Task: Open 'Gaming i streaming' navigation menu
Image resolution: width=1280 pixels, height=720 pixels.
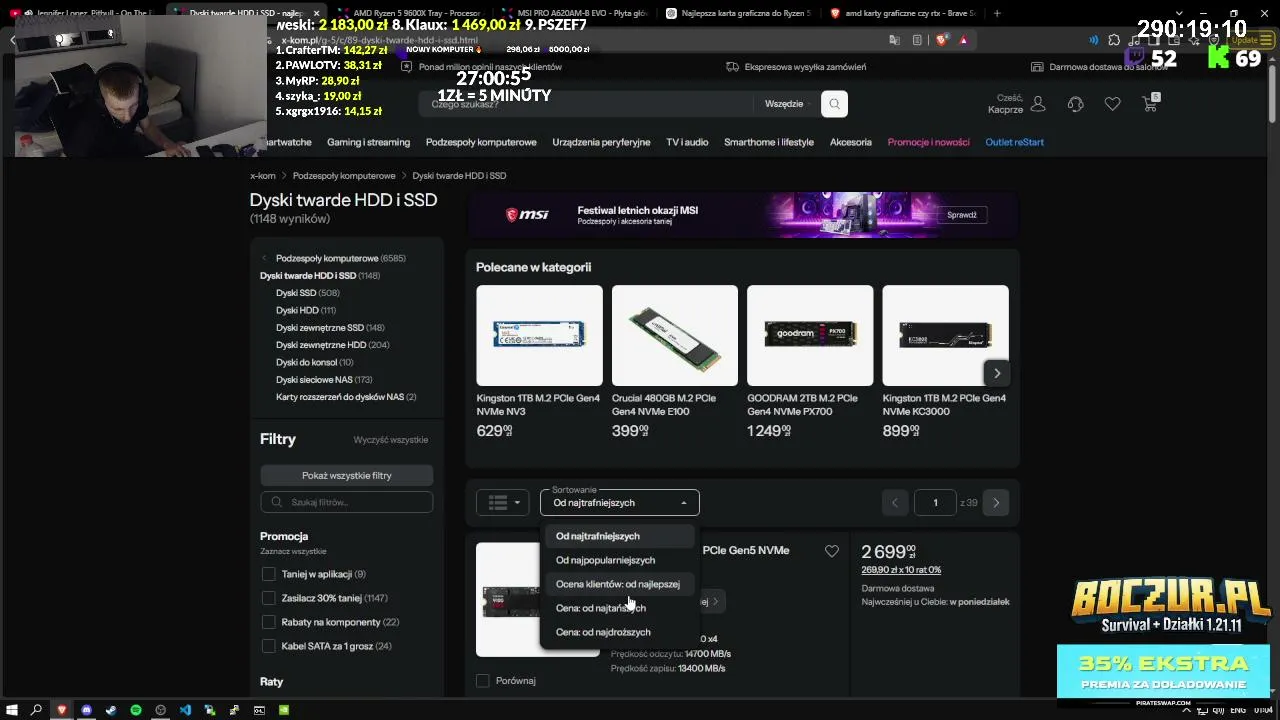Action: 368,142
